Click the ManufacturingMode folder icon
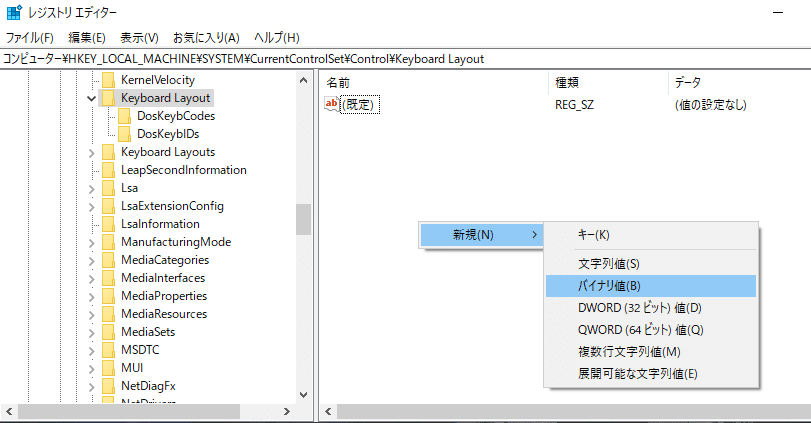Screen dimensions: 811x423 coord(108,242)
